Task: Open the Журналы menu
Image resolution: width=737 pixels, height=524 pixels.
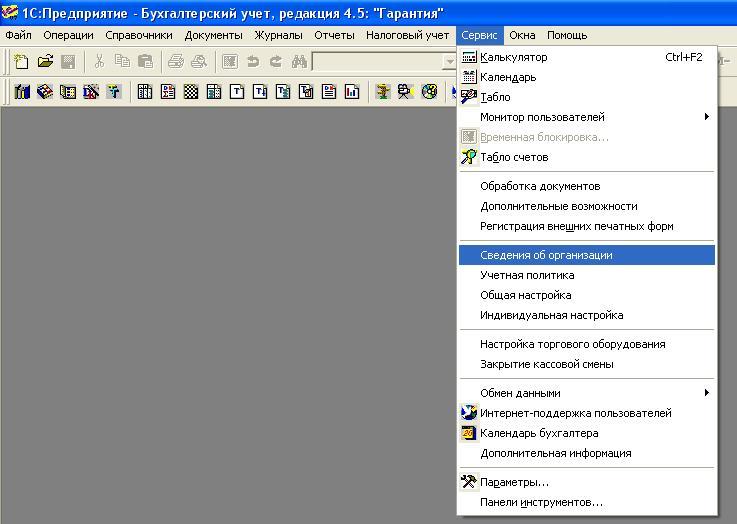Action: [278, 35]
